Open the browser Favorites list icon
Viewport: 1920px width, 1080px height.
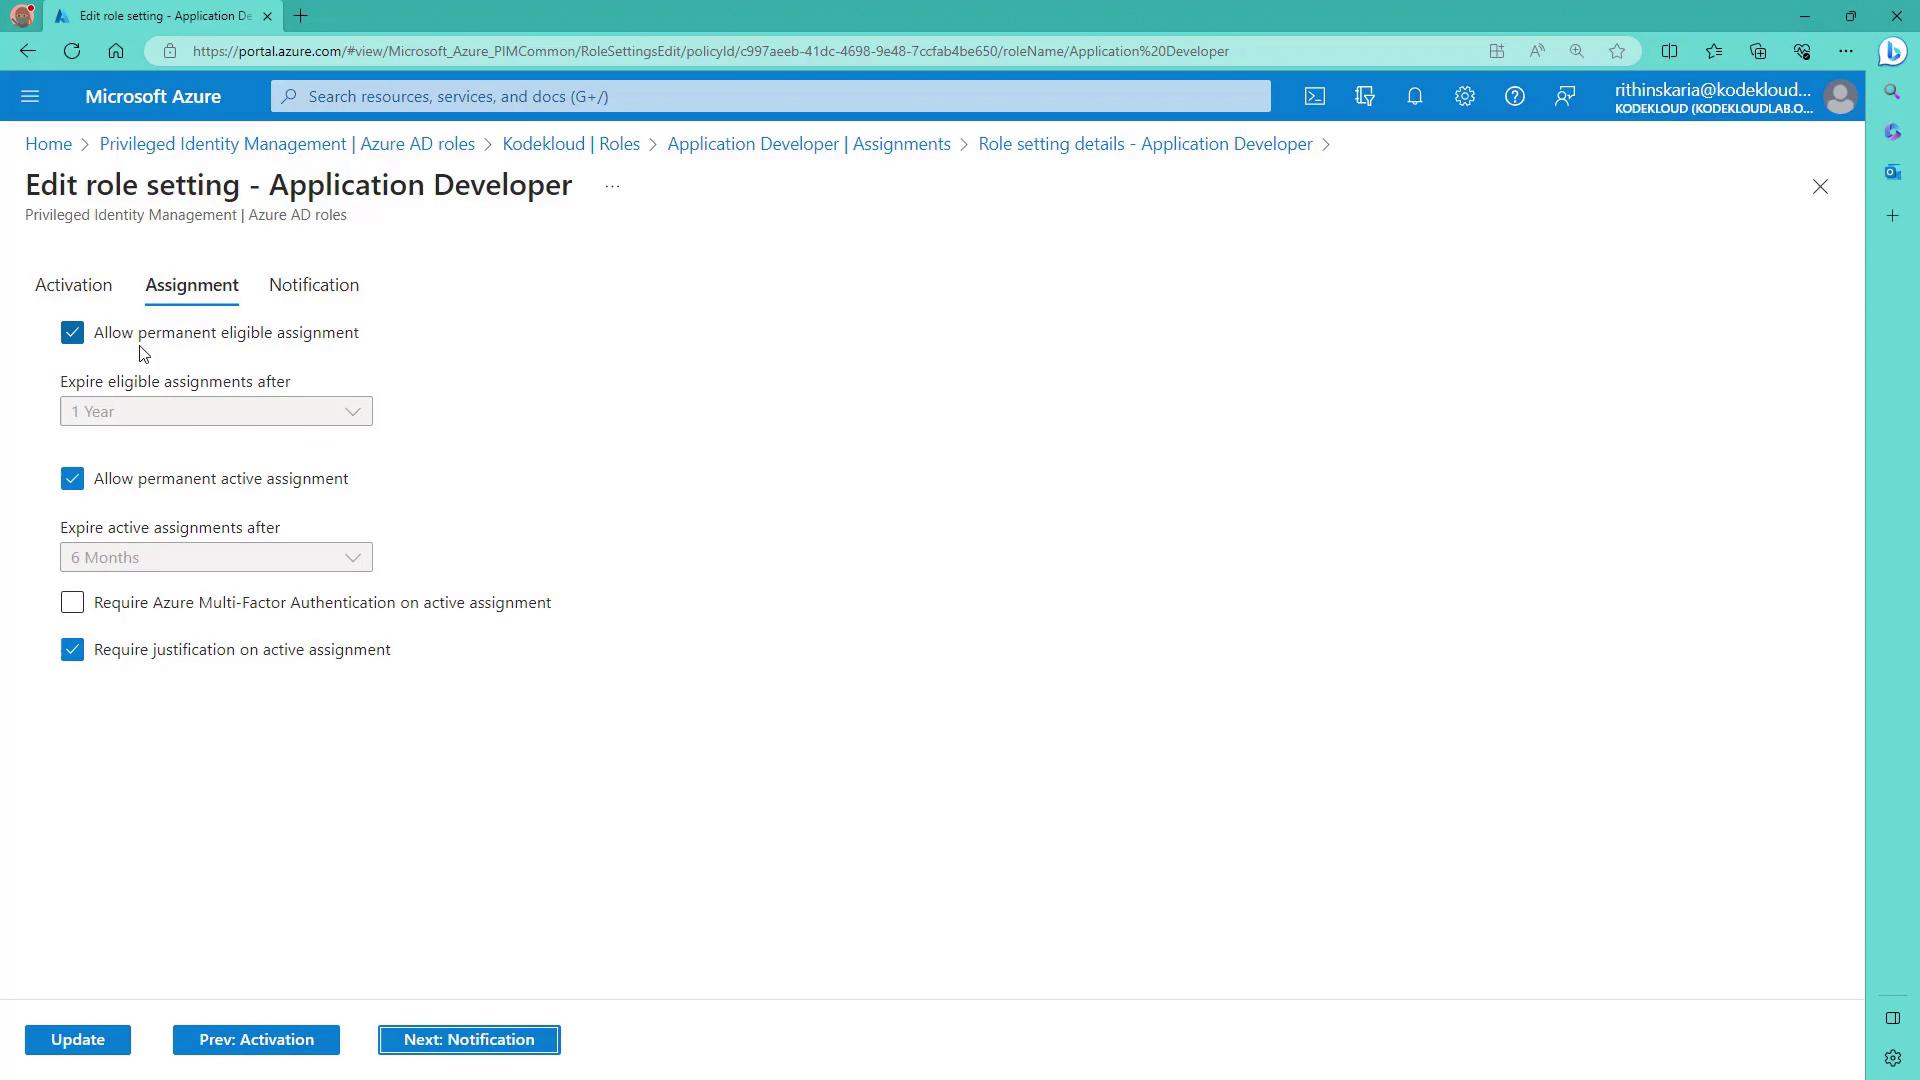(1714, 51)
